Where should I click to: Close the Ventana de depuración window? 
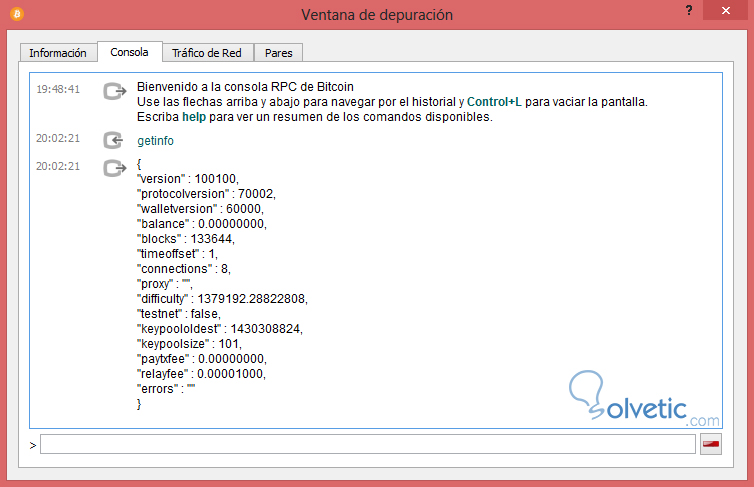[x=726, y=10]
